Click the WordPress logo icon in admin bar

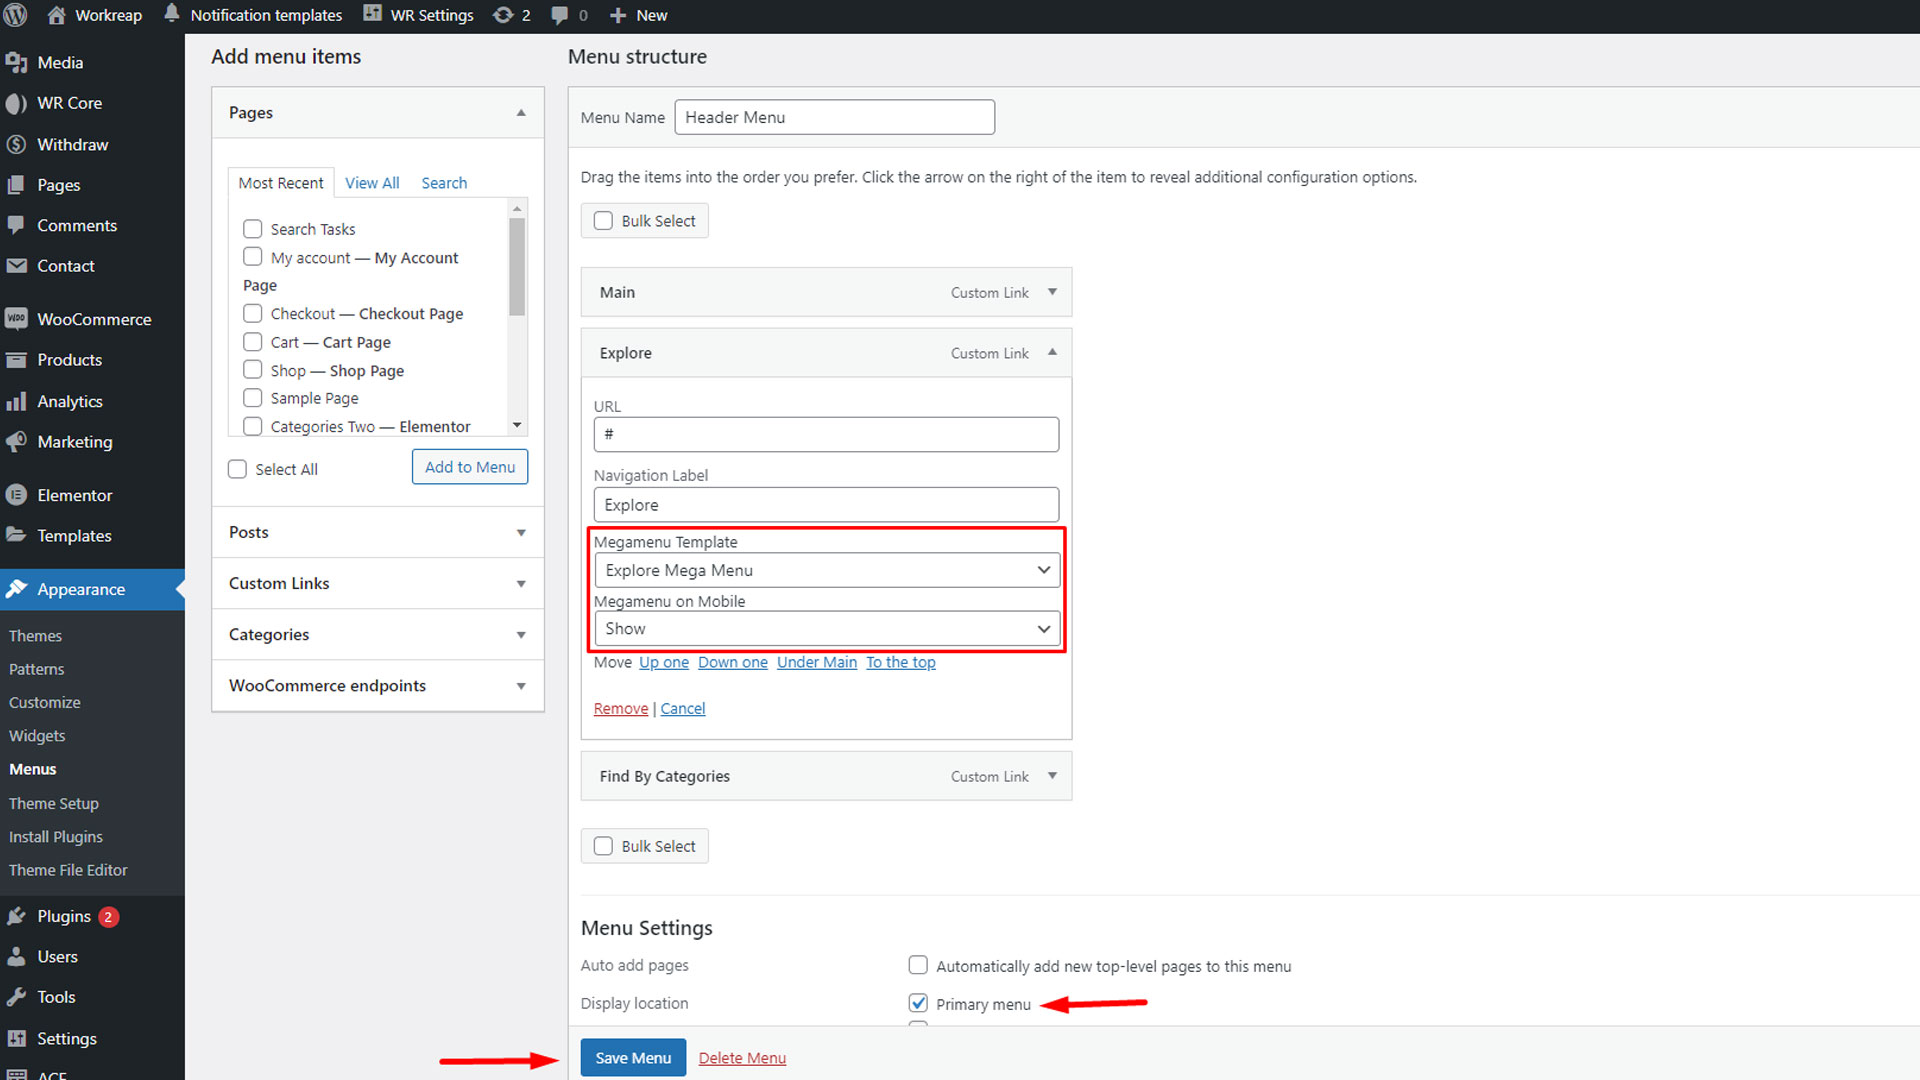point(16,15)
